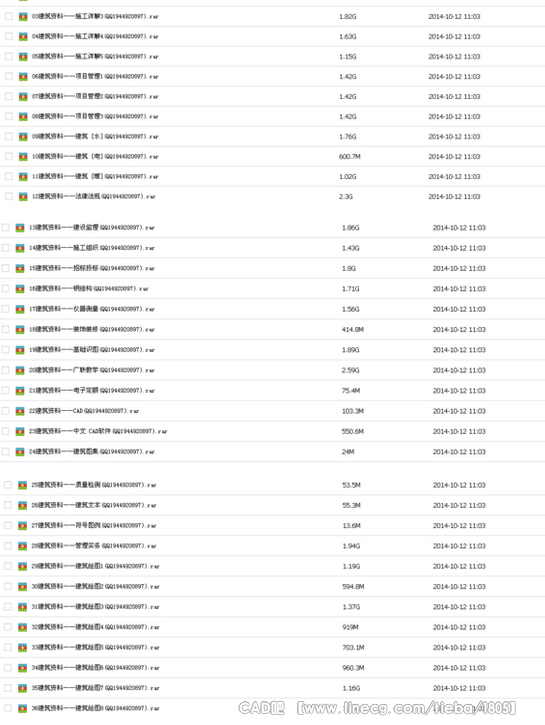Click the archive icon of 22 CAD file
Screen dimensions: 545x725
tap(20, 411)
